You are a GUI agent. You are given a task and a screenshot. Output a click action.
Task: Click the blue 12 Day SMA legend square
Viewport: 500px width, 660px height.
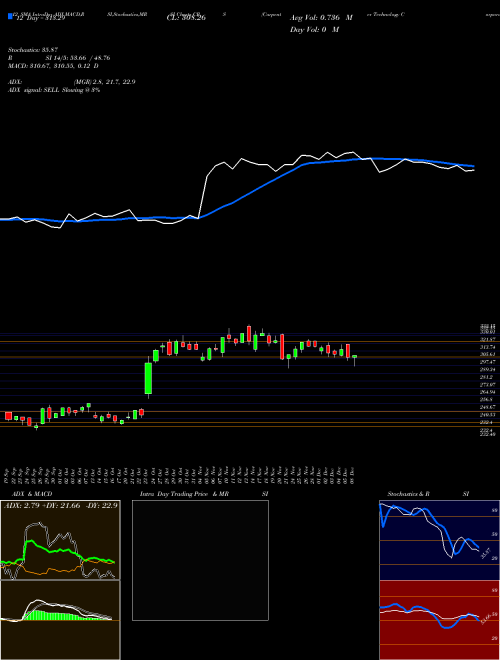click(x=10, y=16)
